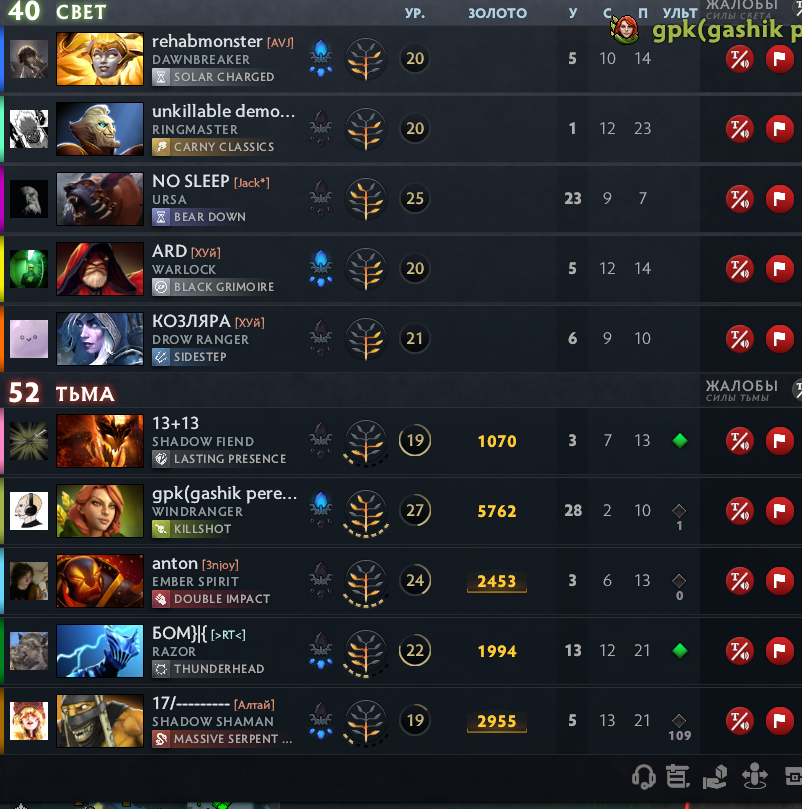The height and width of the screenshot is (809, 802).
Task: Open Windranger talent tree icon
Action: pyautogui.click(x=366, y=512)
